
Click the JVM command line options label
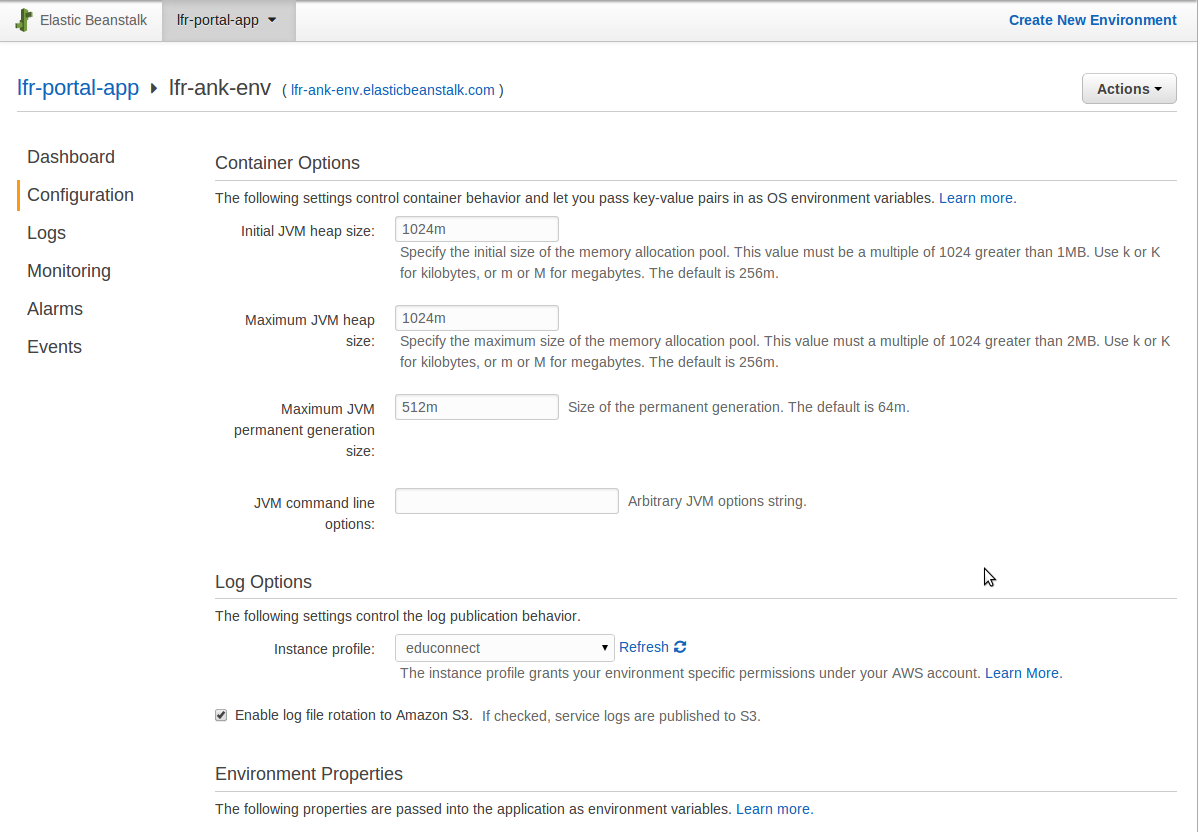click(314, 513)
